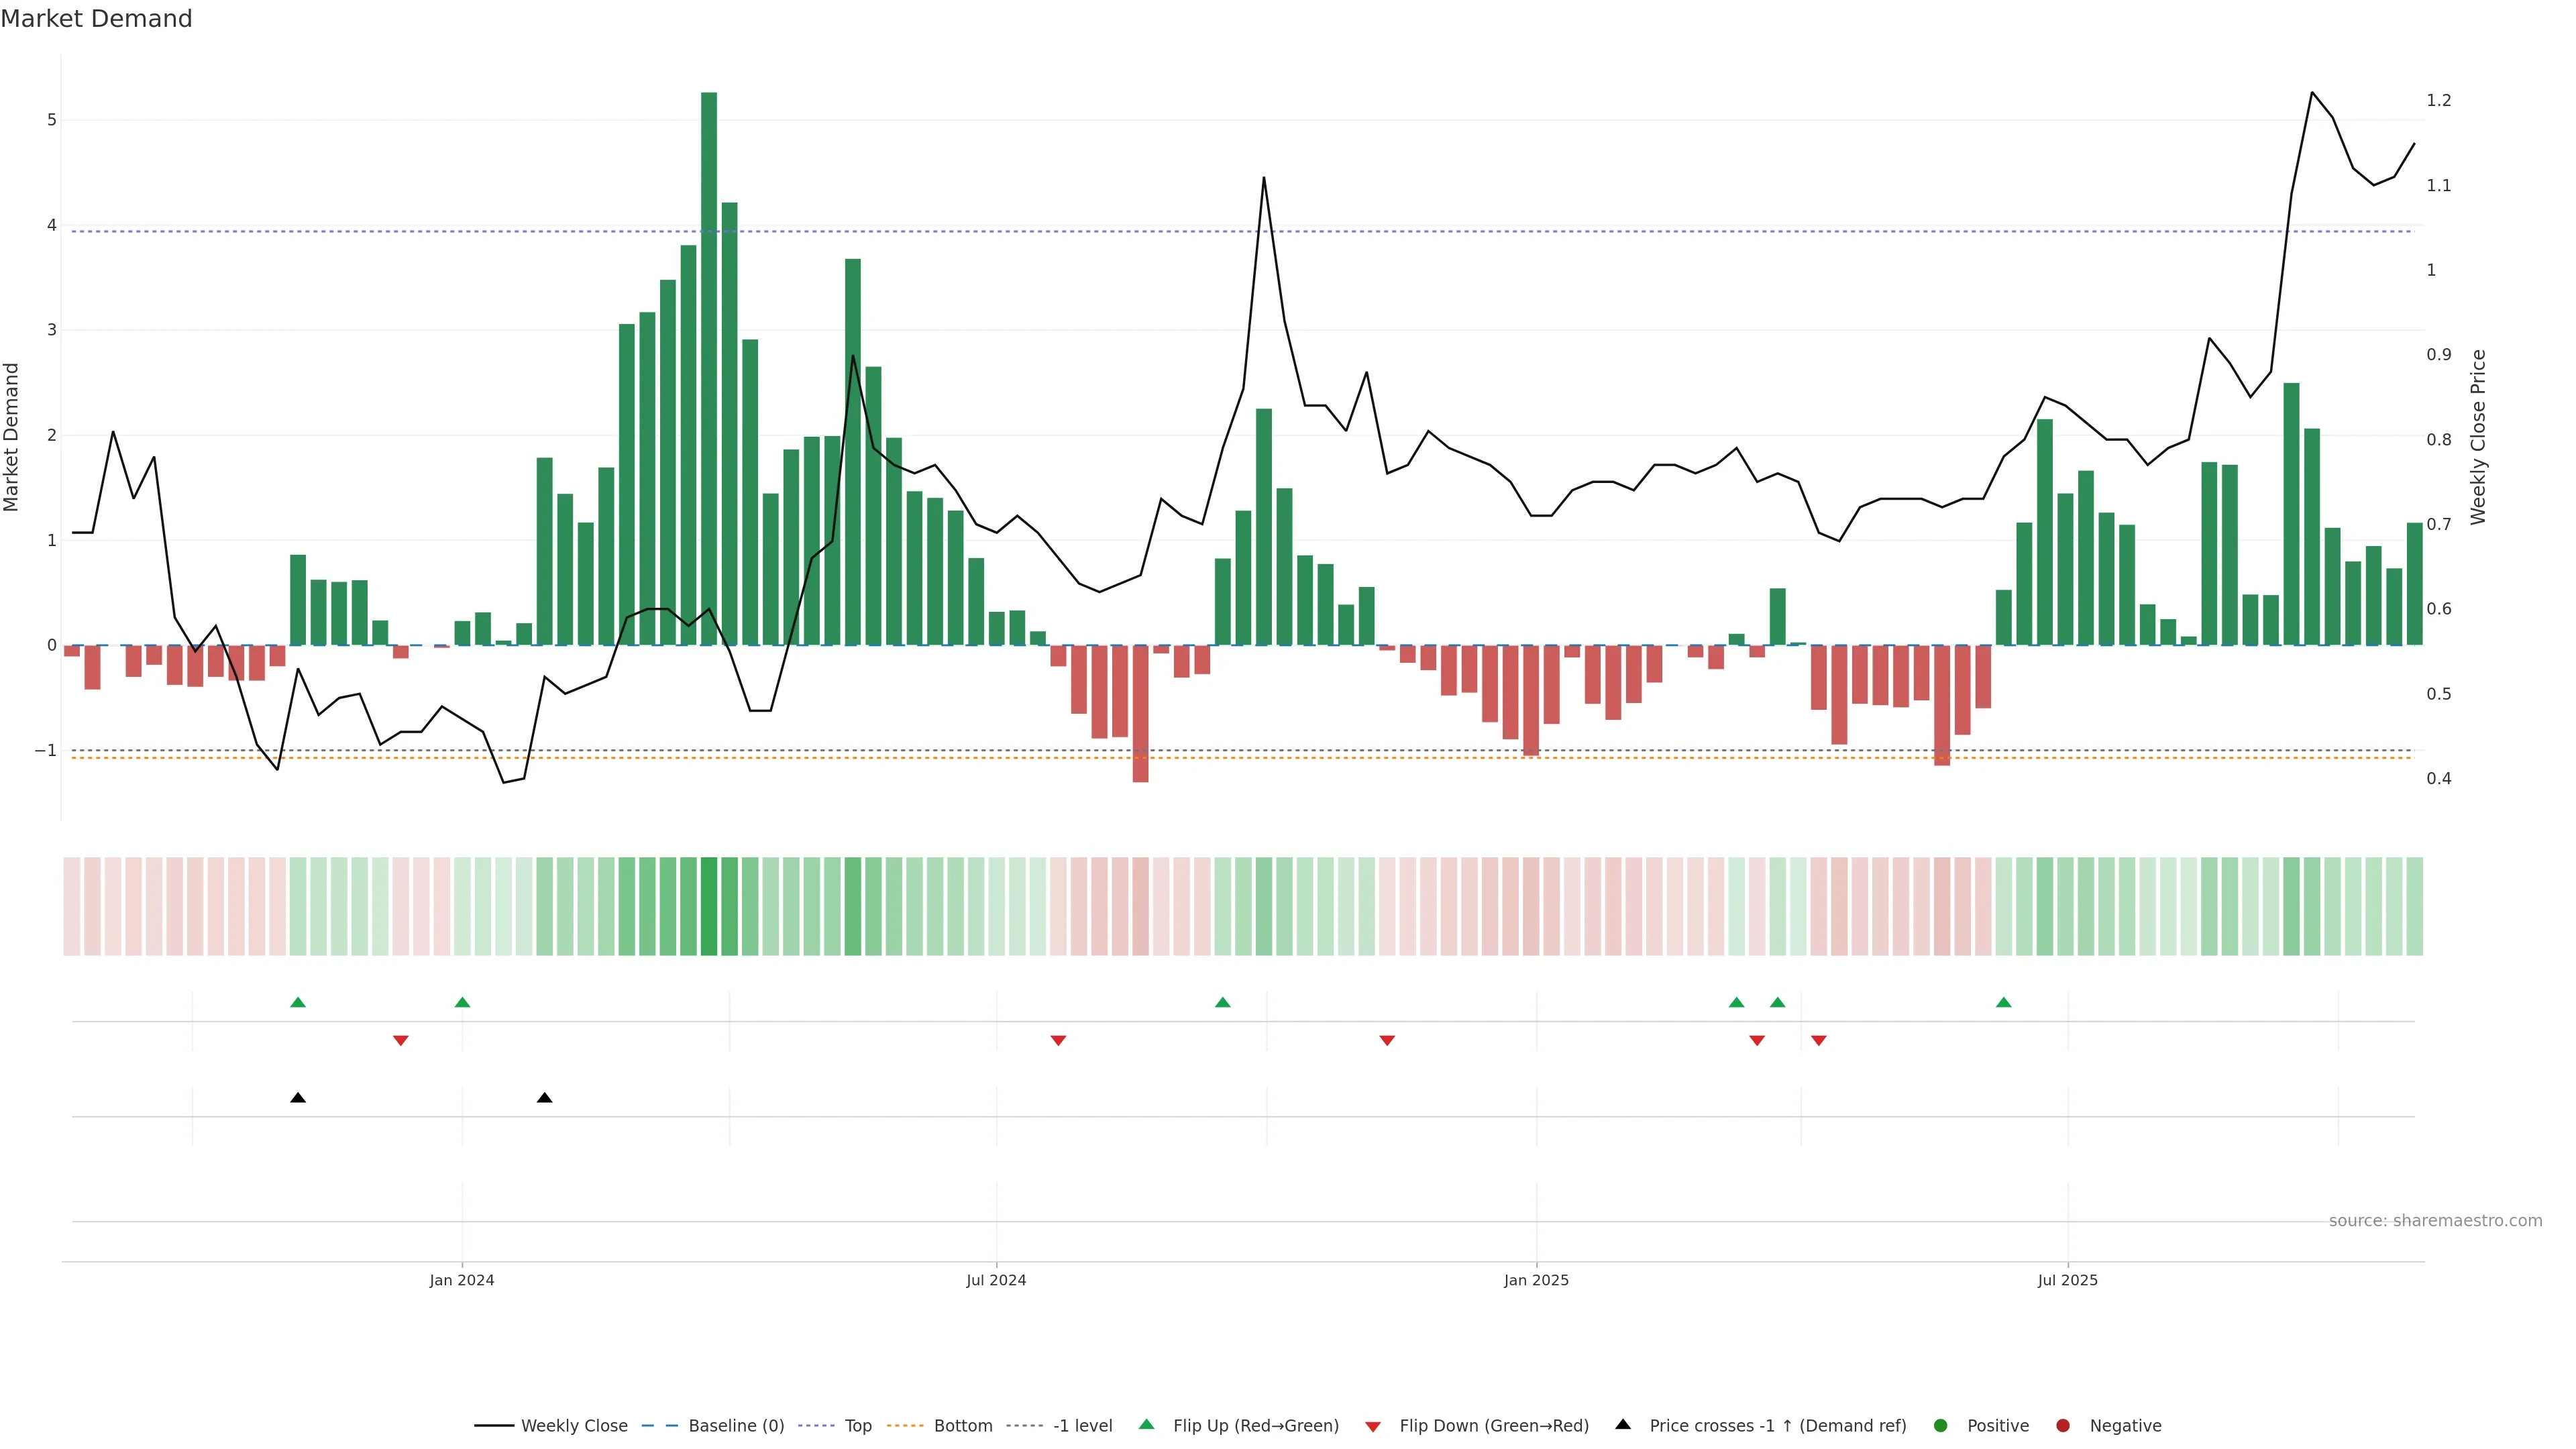The width and height of the screenshot is (2576, 1449).
Task: Click the Flip Up marker at Jan 2024 gridline
Action: [462, 1002]
